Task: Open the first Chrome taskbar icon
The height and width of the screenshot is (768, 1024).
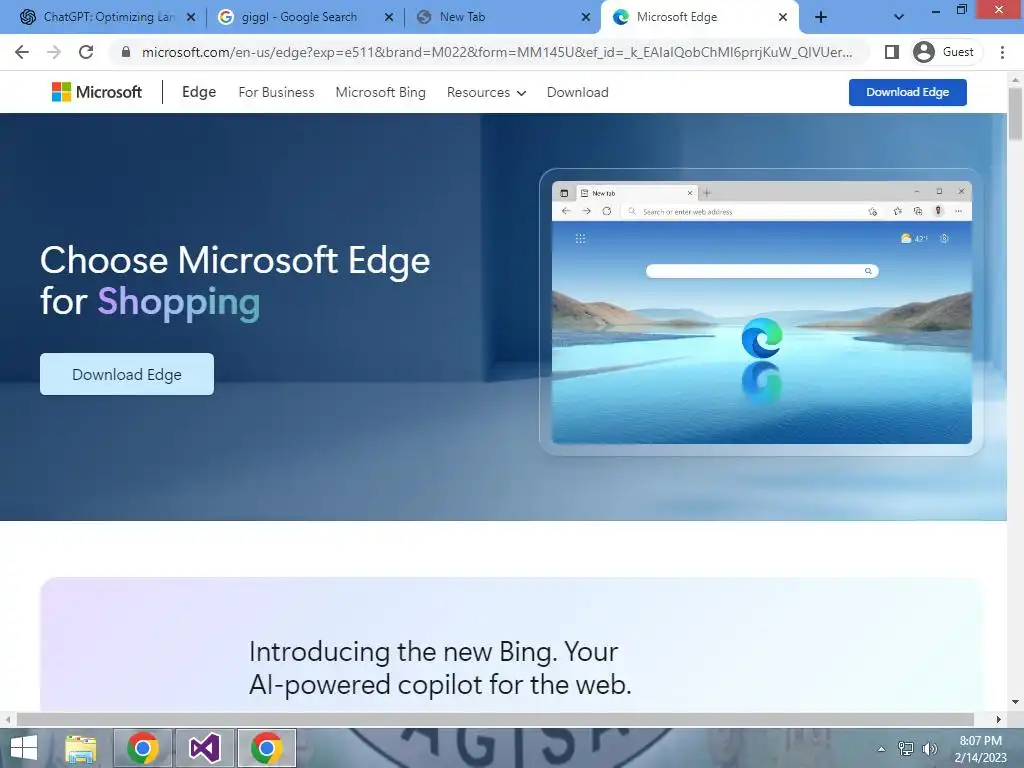Action: tap(143, 748)
